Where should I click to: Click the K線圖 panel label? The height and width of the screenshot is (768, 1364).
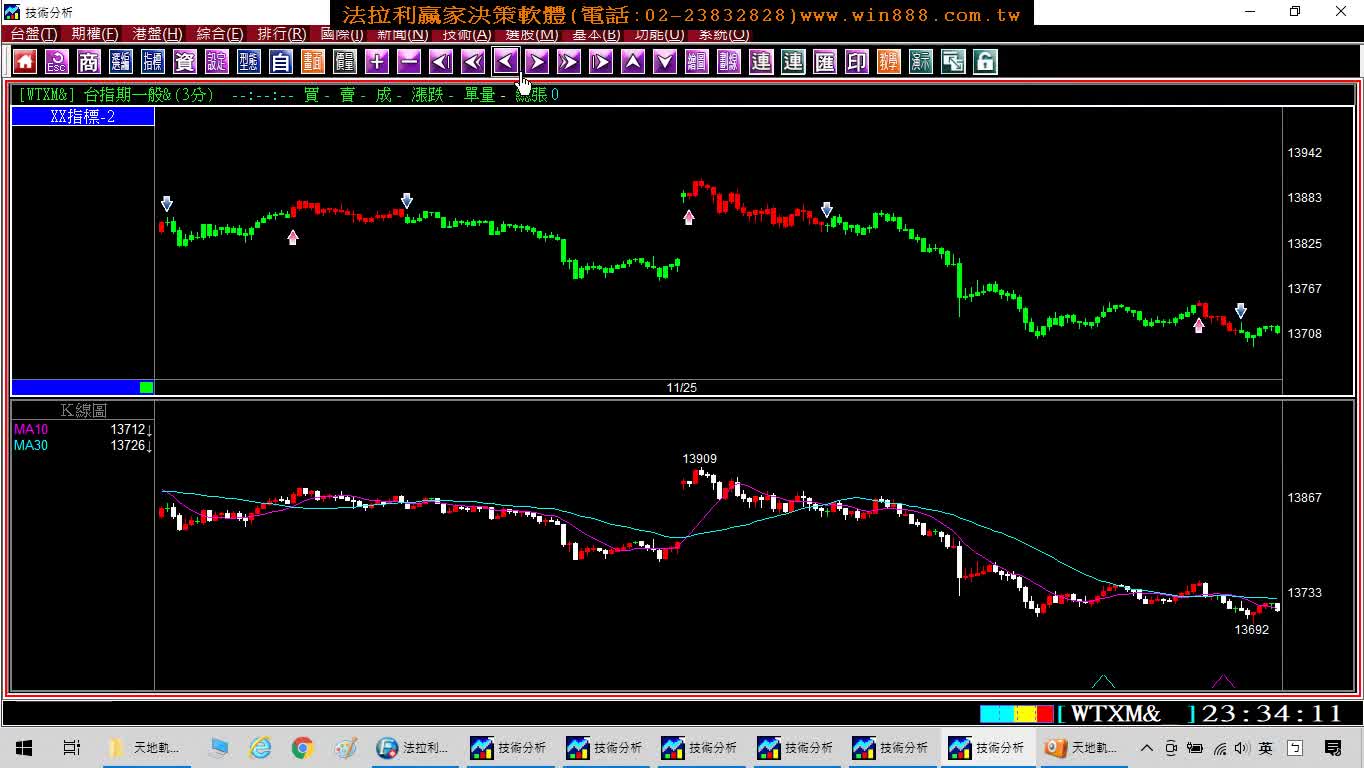[83, 410]
